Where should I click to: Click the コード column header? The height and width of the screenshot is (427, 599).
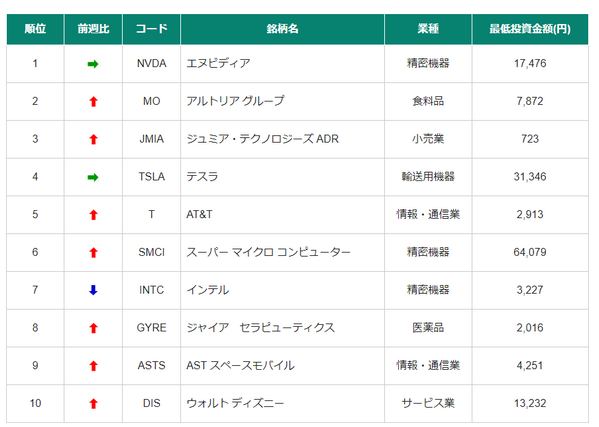click(151, 29)
